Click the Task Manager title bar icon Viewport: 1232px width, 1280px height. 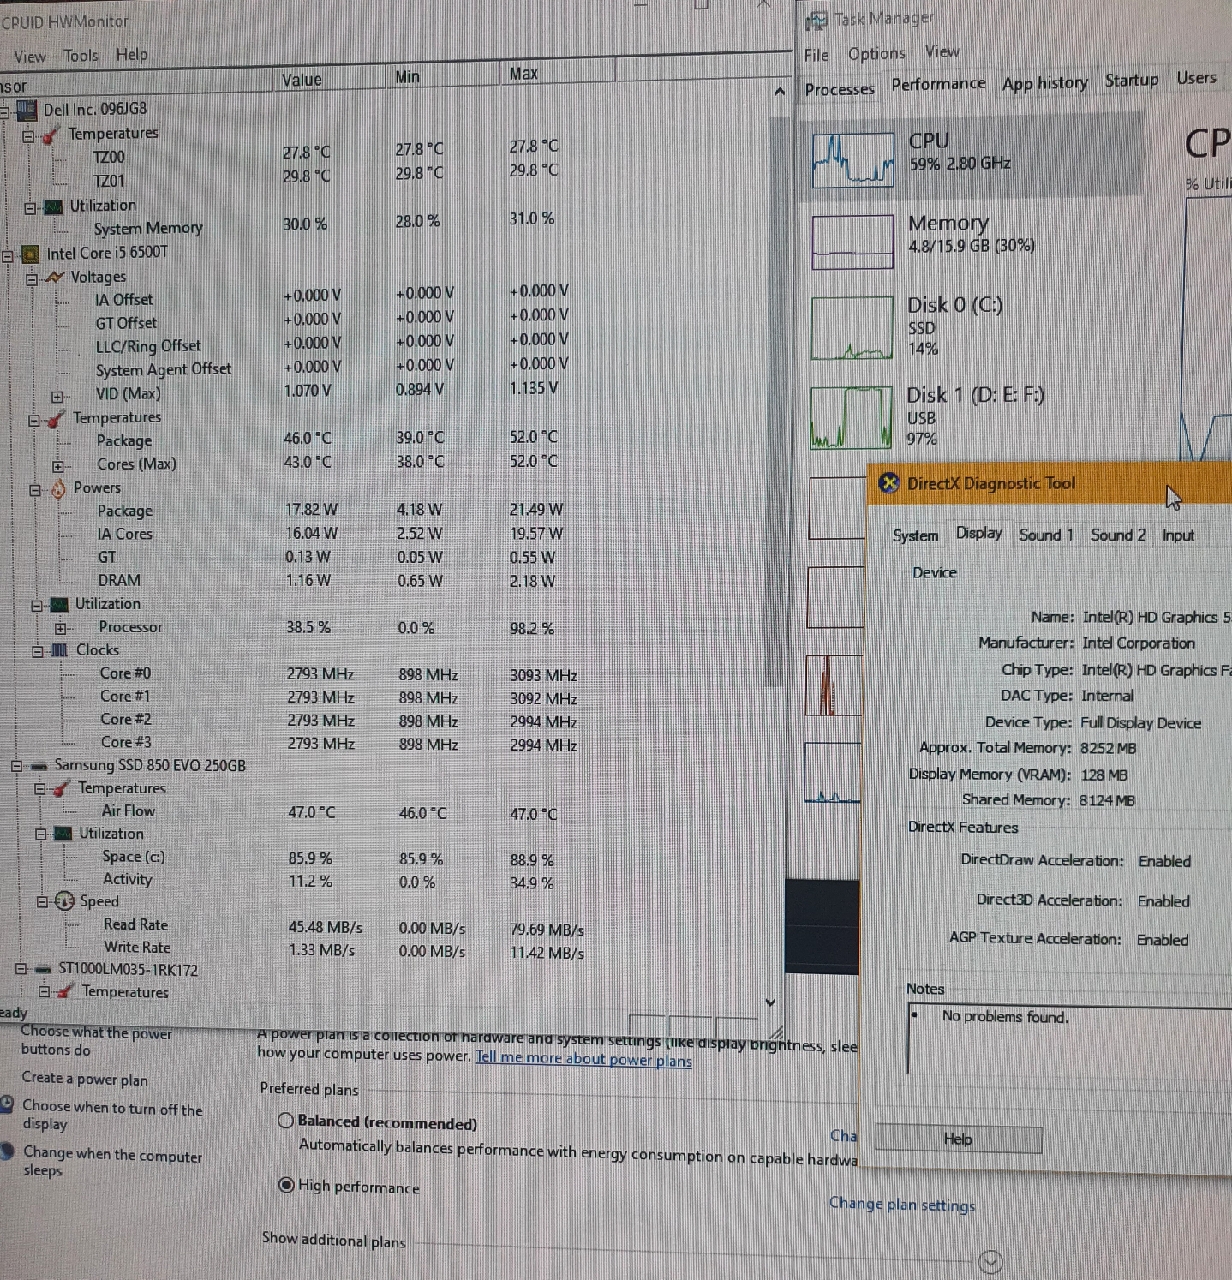[818, 20]
